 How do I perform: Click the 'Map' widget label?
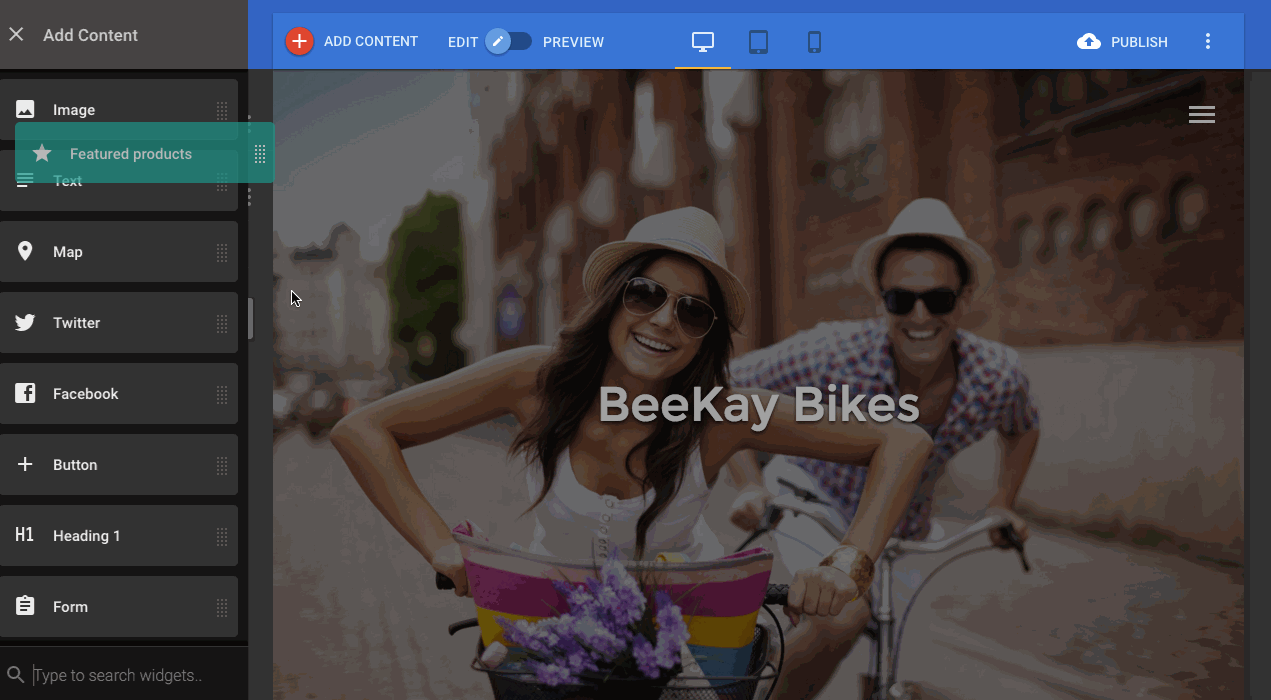tap(68, 252)
